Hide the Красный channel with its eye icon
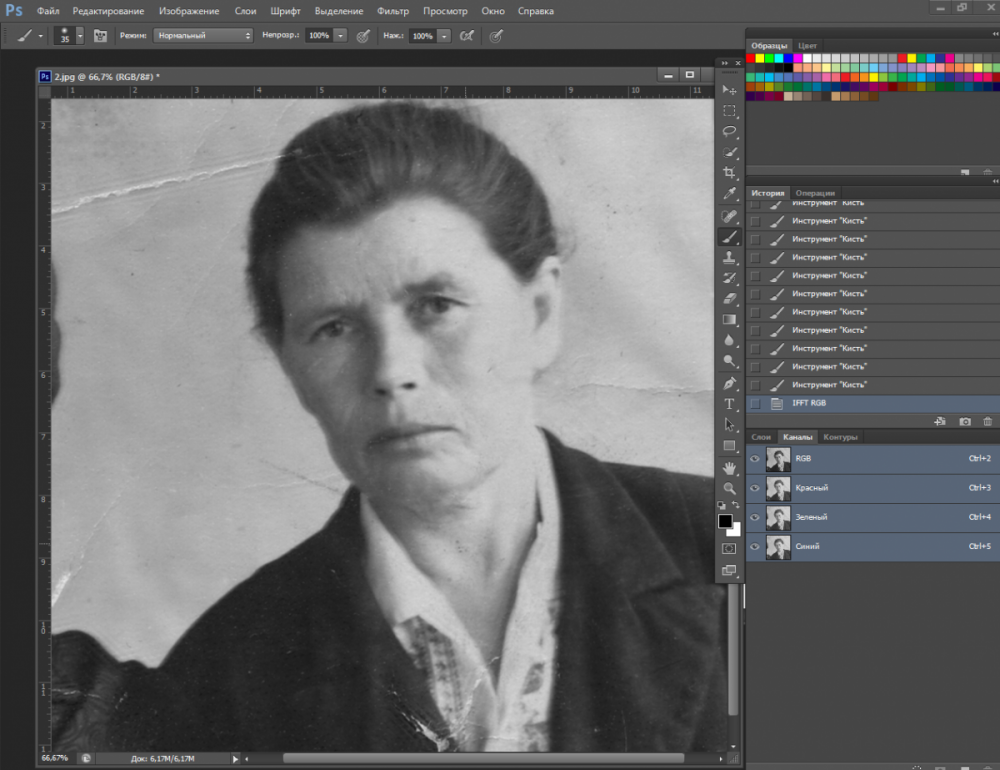 click(x=755, y=488)
